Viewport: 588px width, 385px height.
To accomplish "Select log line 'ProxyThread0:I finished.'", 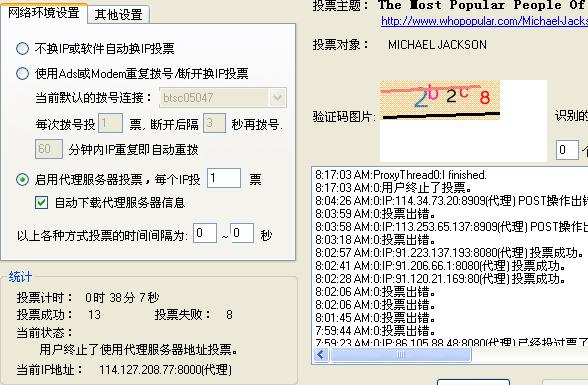I will pyautogui.click(x=401, y=175).
